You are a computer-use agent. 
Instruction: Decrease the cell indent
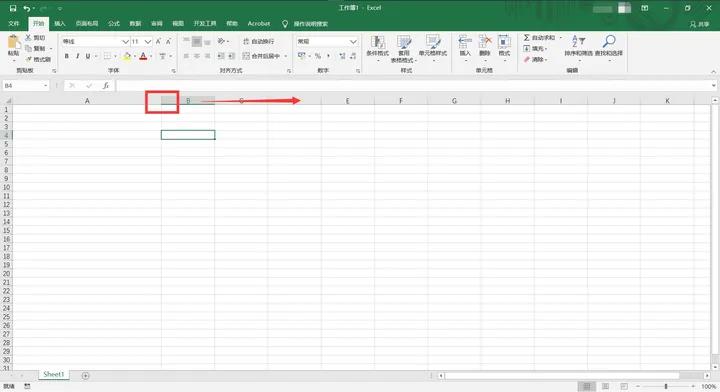tap(221, 56)
